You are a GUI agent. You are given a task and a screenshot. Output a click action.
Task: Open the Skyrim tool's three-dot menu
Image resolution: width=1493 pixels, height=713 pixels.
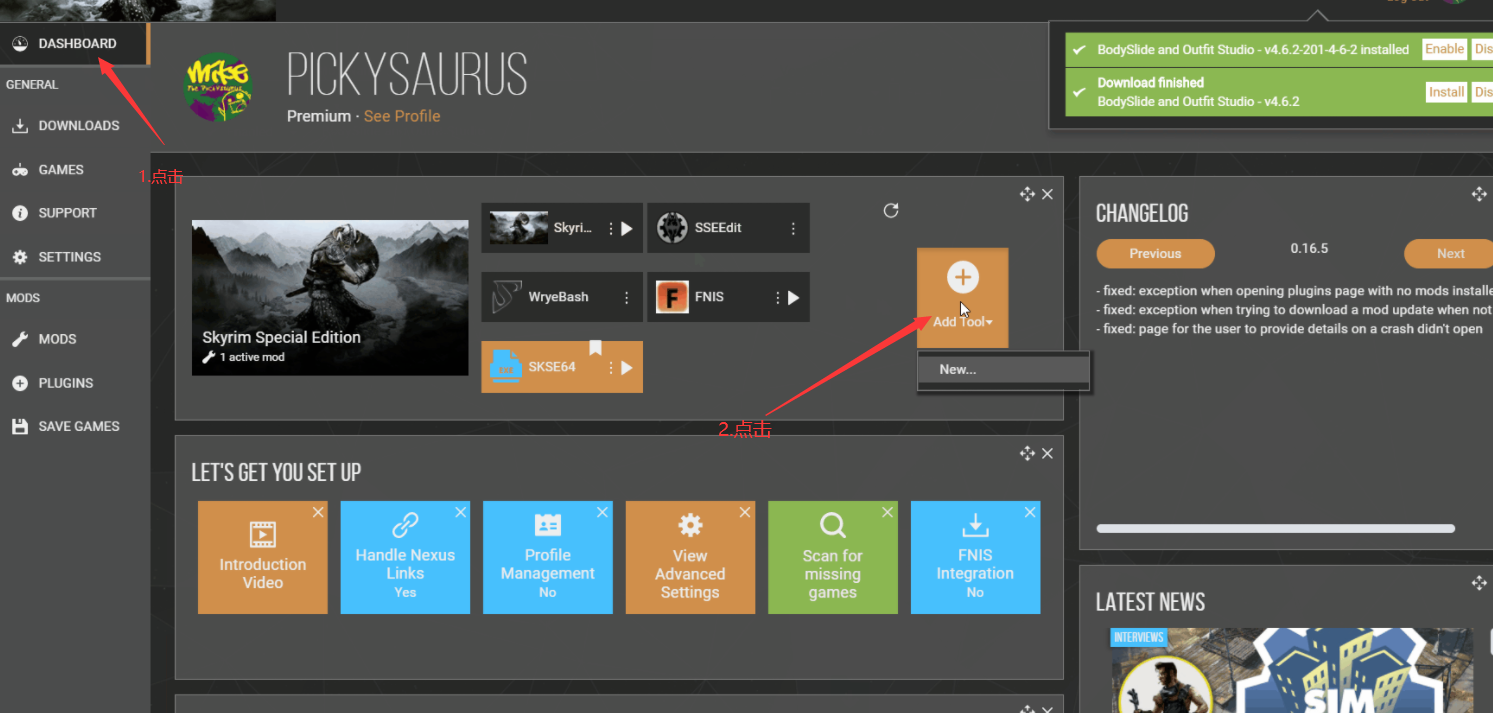[611, 229]
